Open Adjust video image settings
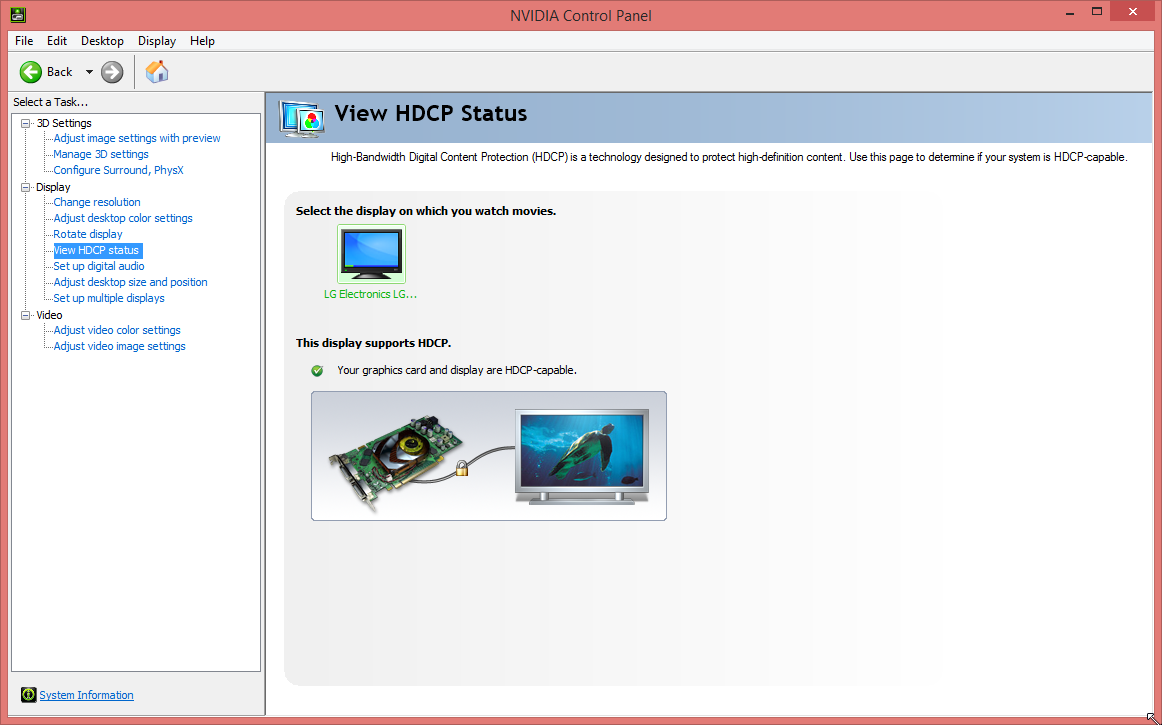1162x725 pixels. tap(119, 346)
